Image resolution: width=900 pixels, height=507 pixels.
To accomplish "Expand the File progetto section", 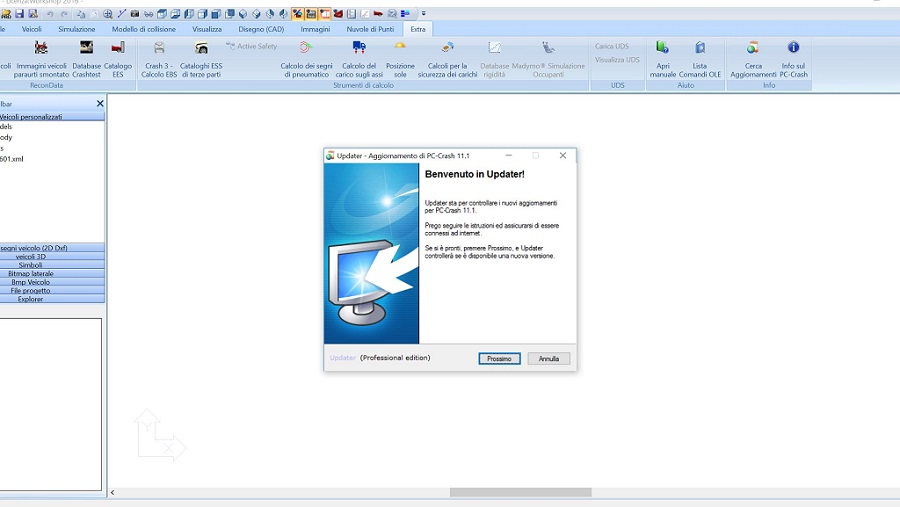I will click(52, 291).
